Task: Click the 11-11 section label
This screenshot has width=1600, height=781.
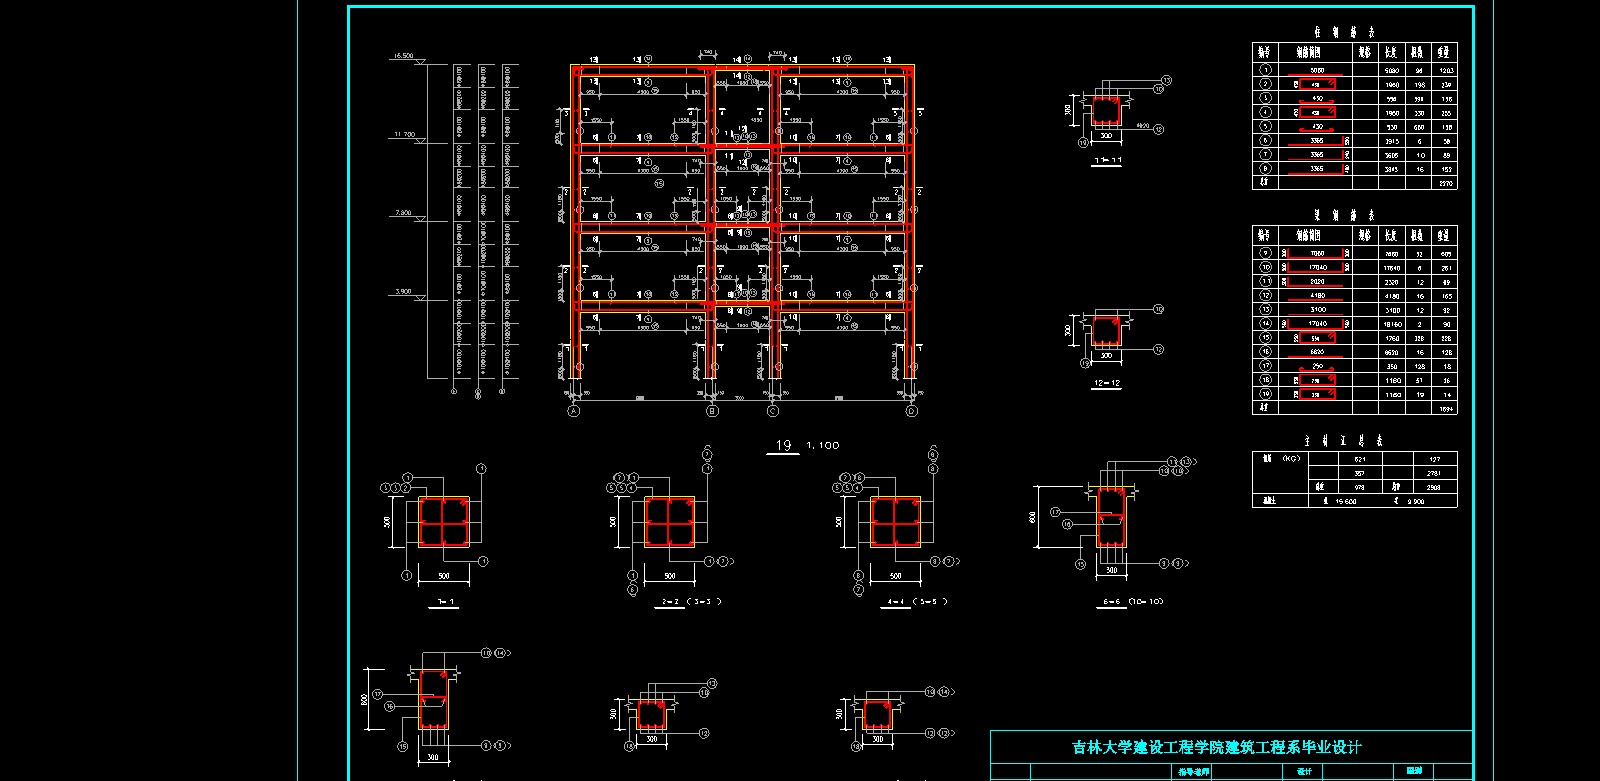Action: click(1108, 160)
